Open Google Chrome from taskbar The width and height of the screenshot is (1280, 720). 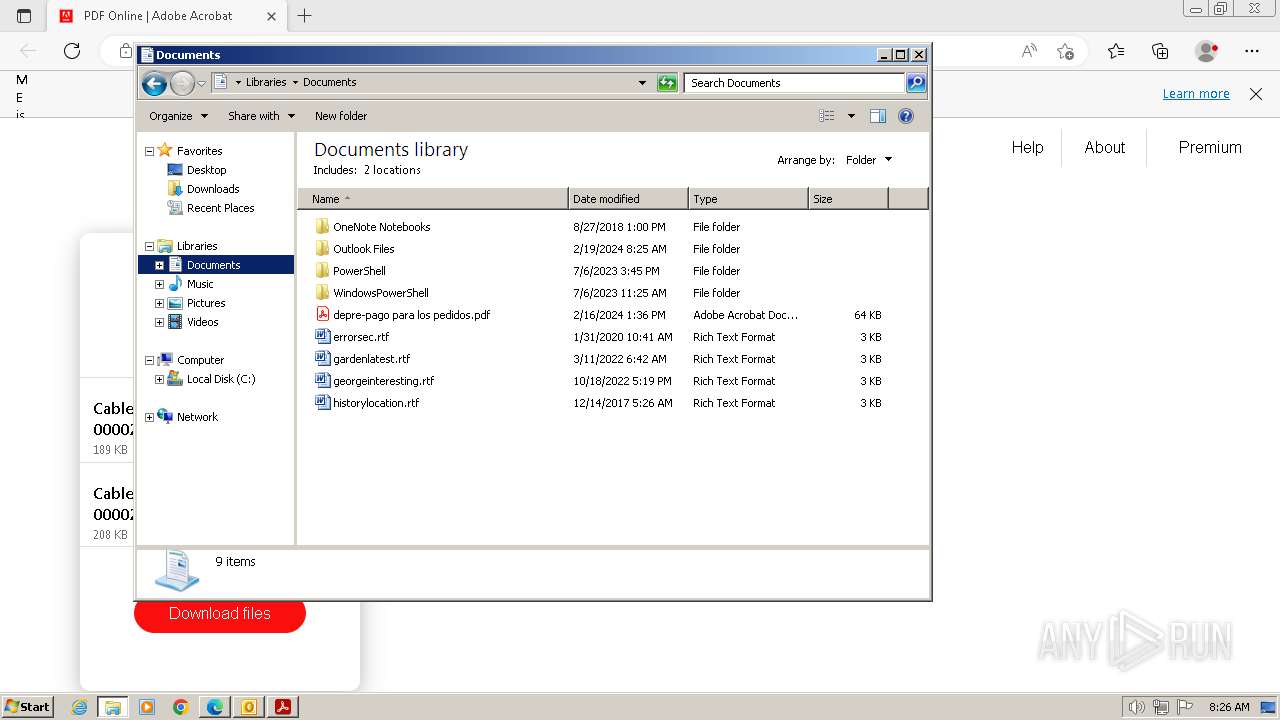(x=181, y=707)
